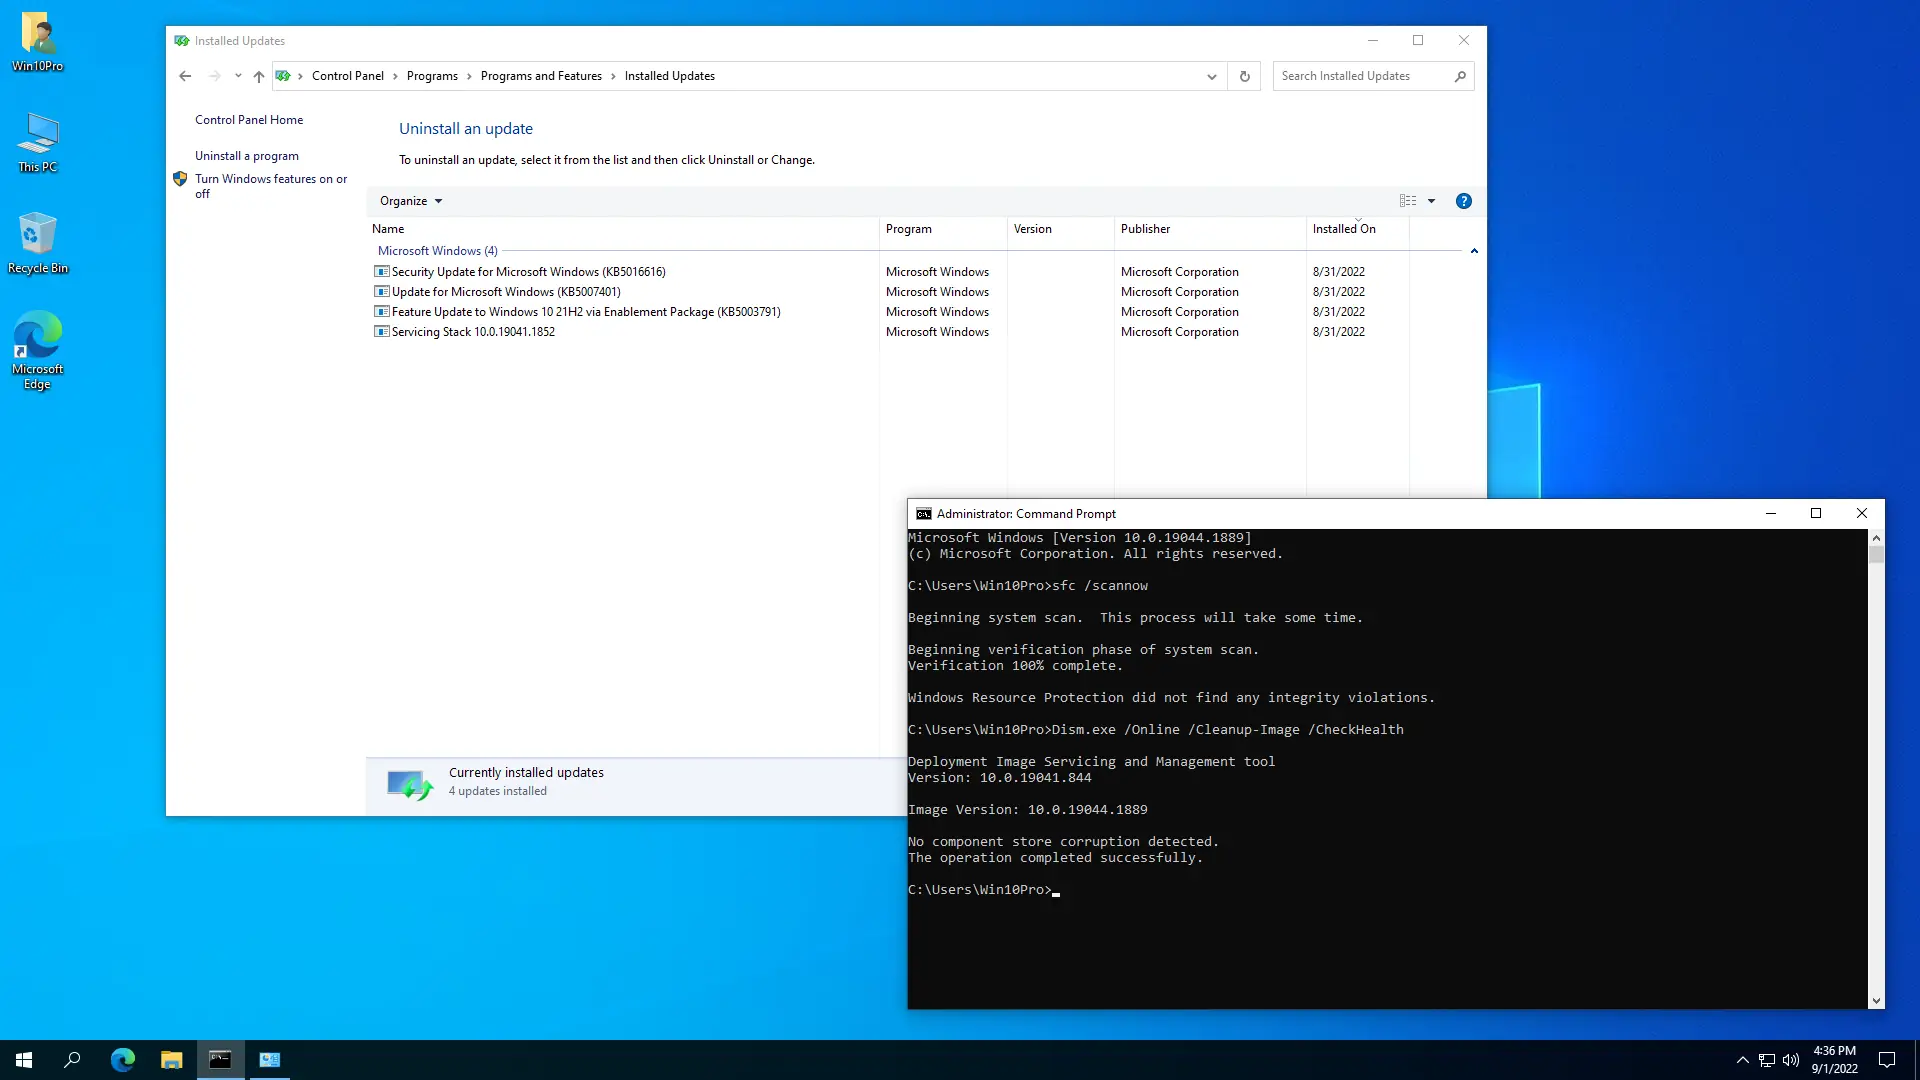Go up one folder level arrow
Screen dimensions: 1920x1080
click(x=259, y=76)
